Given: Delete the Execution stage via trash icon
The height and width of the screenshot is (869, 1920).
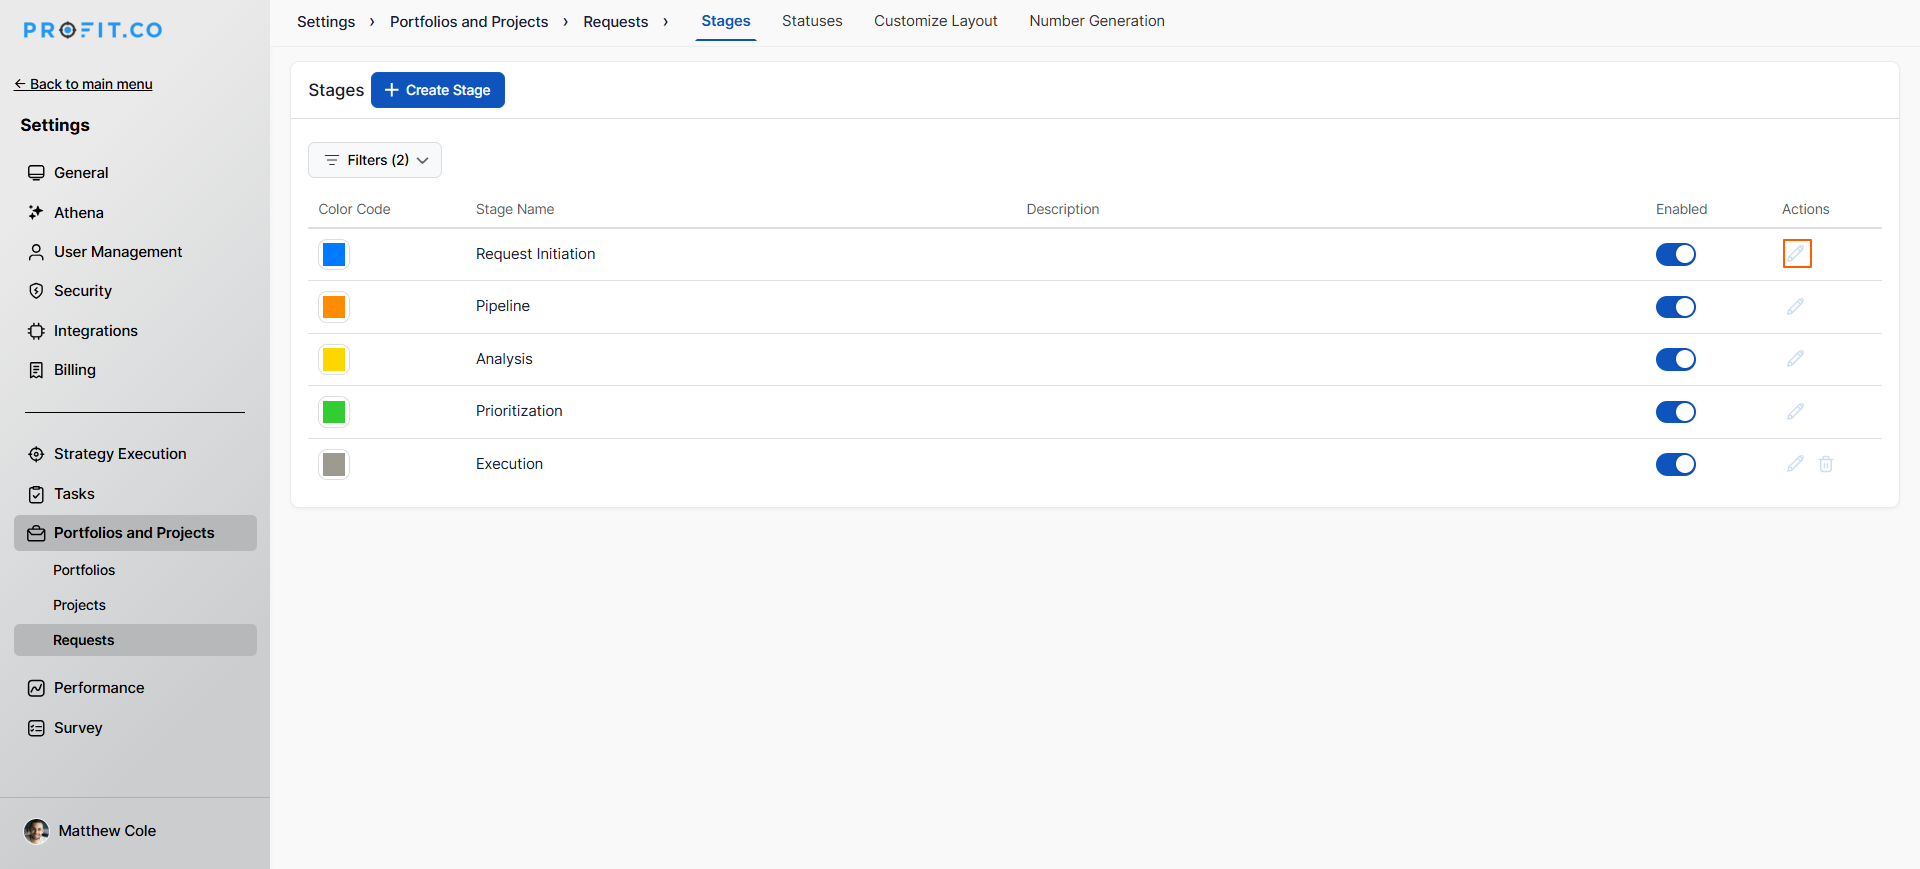Looking at the screenshot, I should pyautogui.click(x=1825, y=464).
